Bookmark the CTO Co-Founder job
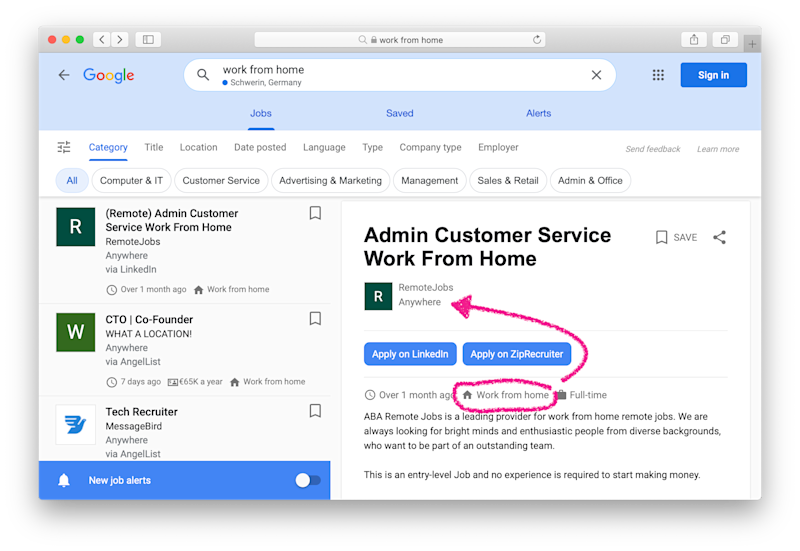 [315, 318]
